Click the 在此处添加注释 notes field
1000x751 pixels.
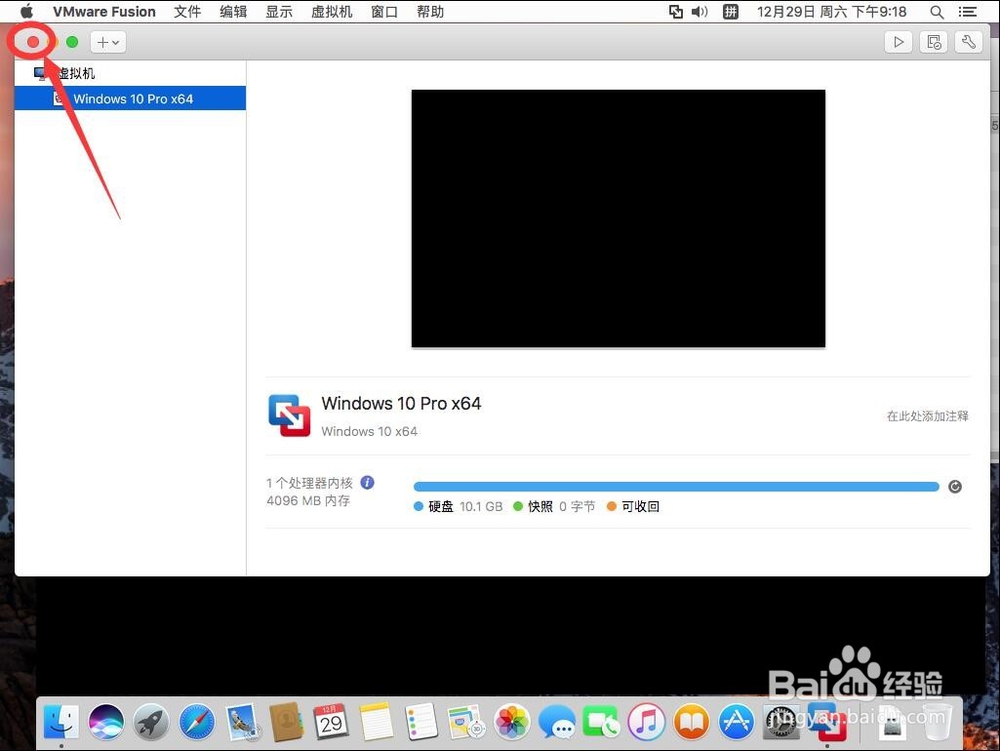click(x=927, y=416)
